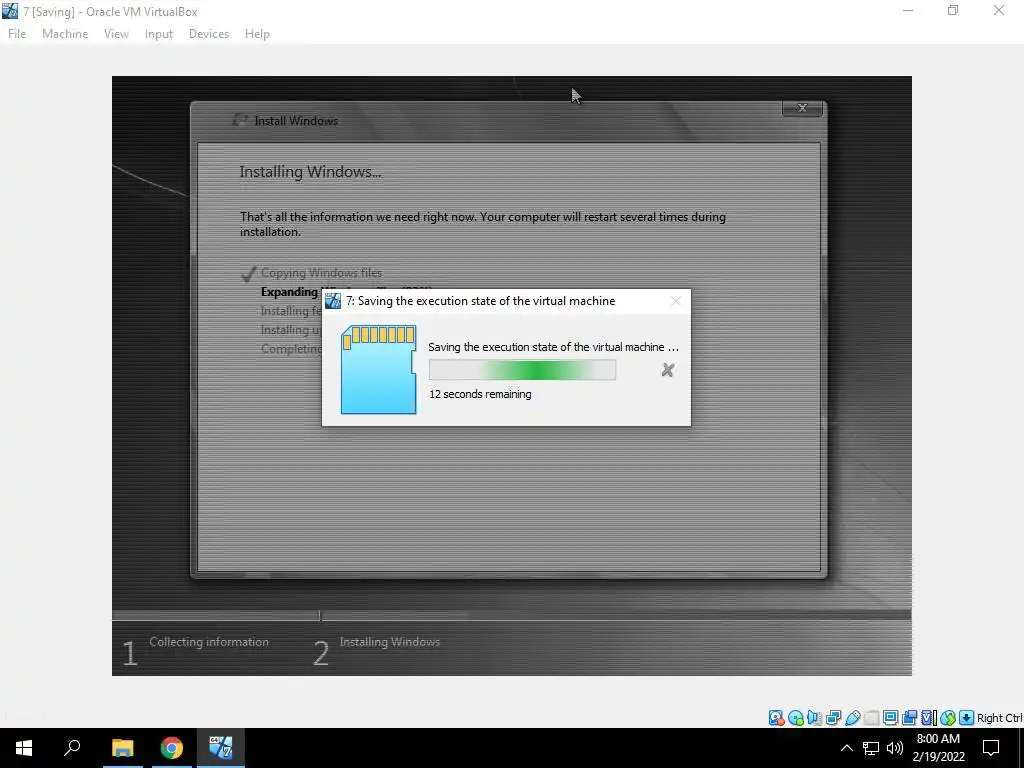Click the Right Ctrl host key label
This screenshot has width=1024, height=768.
999,718
